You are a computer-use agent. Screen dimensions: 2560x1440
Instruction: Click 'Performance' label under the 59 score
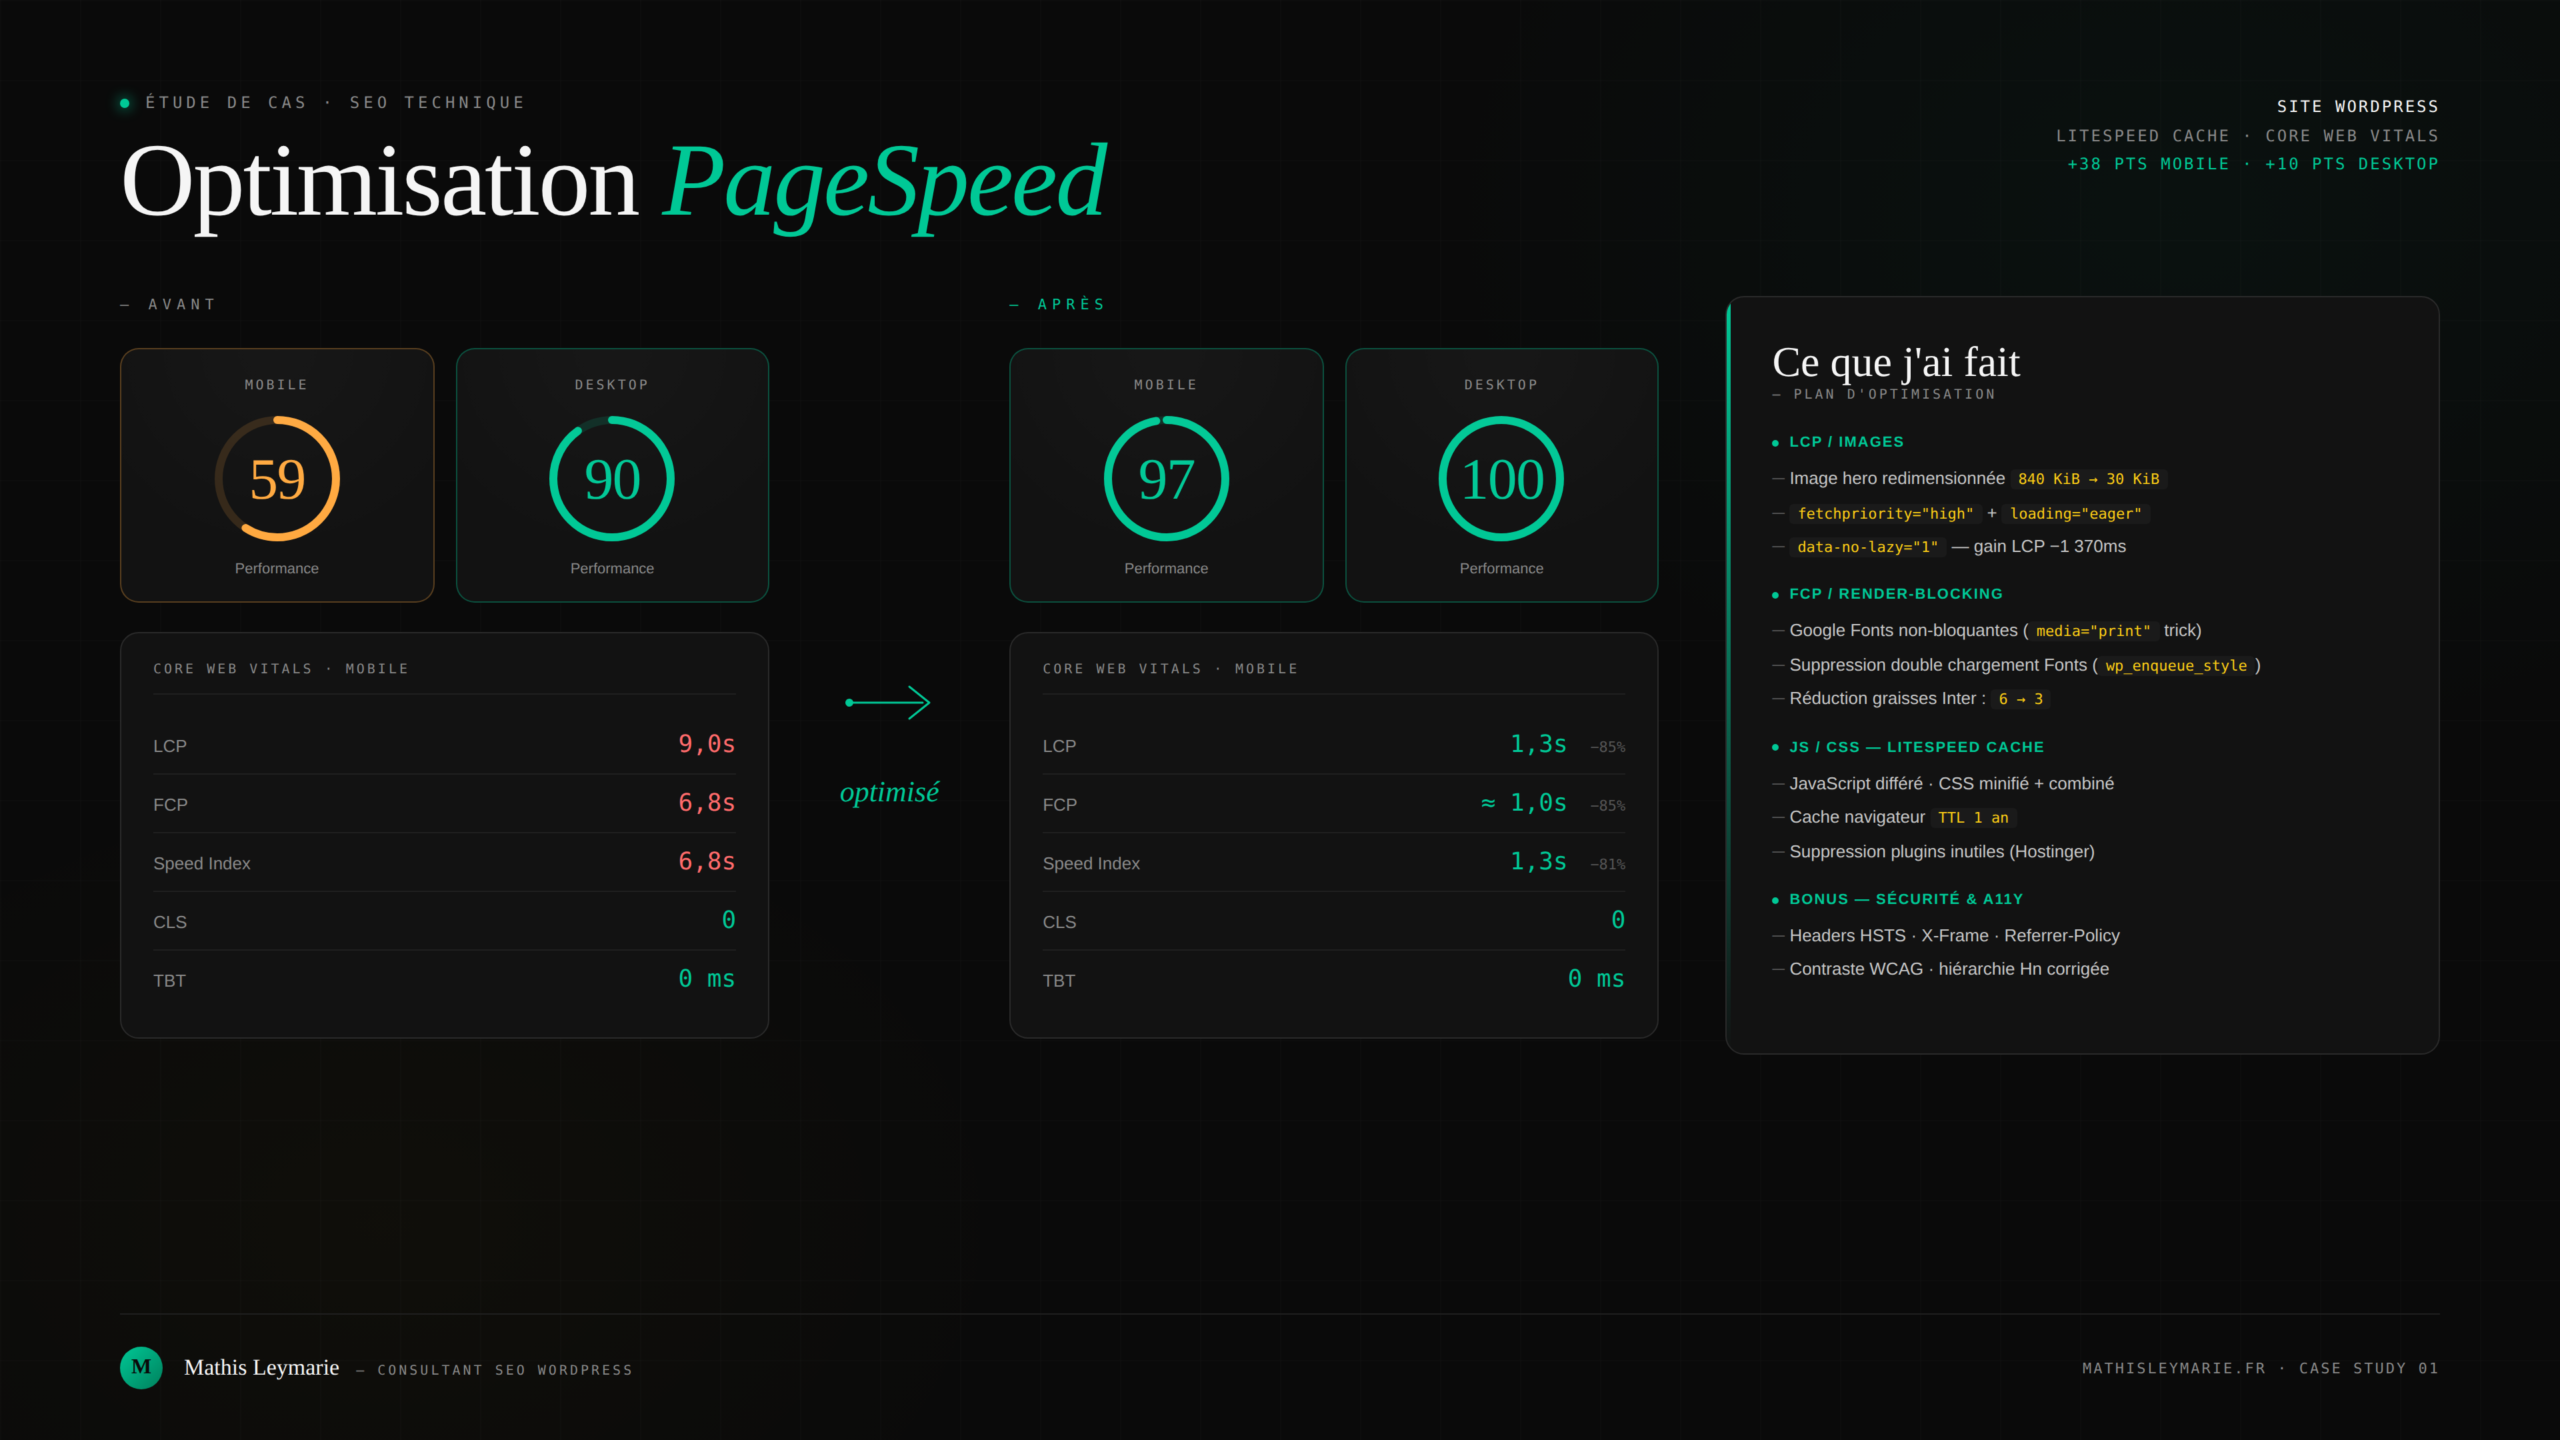click(x=277, y=568)
